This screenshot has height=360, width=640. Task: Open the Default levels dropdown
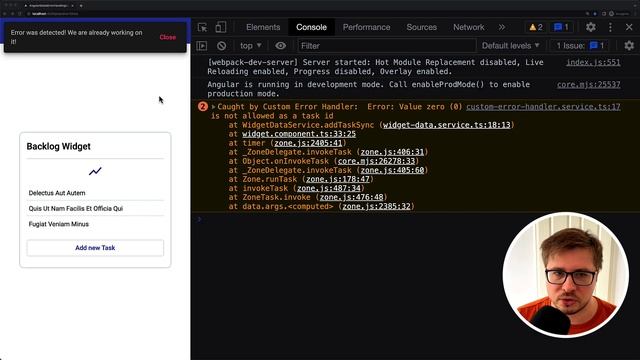[510, 46]
